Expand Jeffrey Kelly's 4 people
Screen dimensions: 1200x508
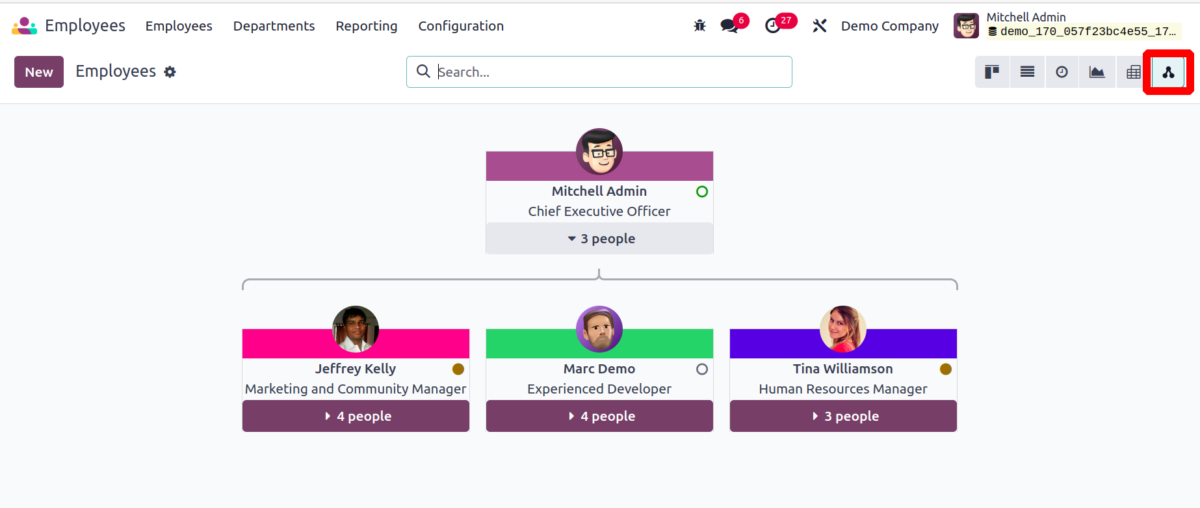[x=355, y=416]
